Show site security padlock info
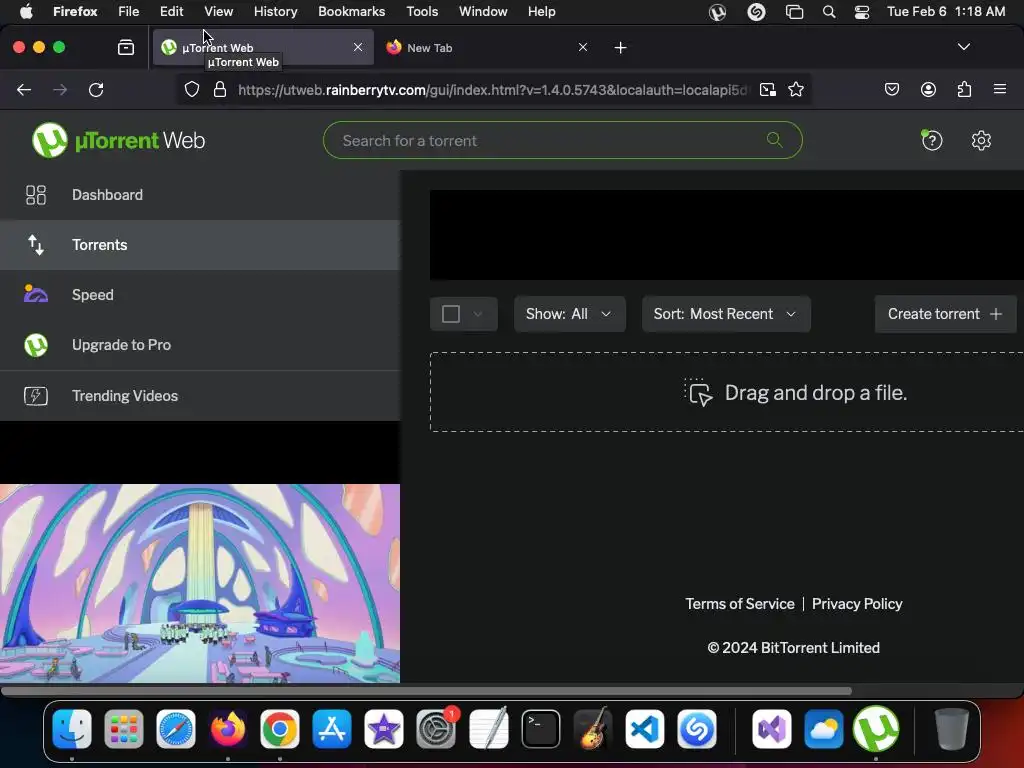1024x768 pixels. point(220,89)
